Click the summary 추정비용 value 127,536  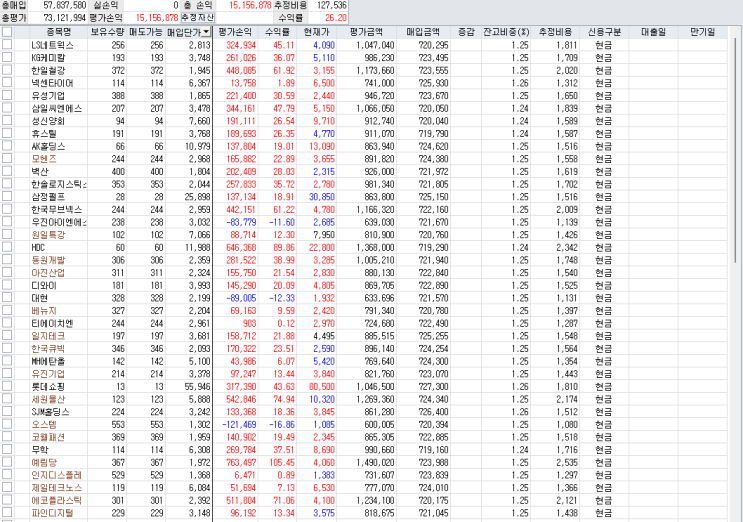[x=331, y=5]
